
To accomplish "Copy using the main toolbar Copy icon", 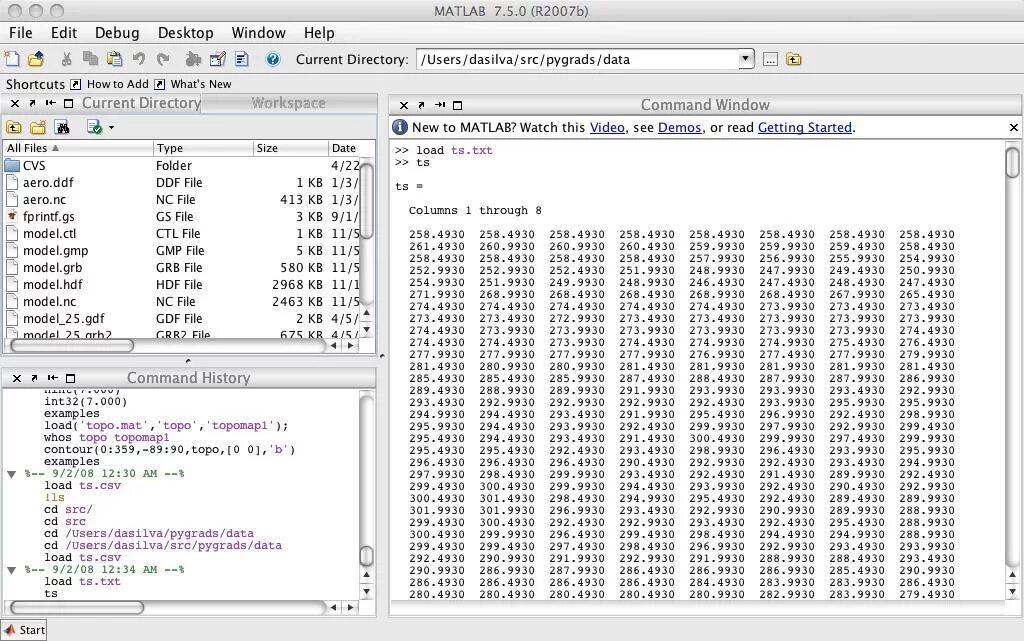I will 90,59.
